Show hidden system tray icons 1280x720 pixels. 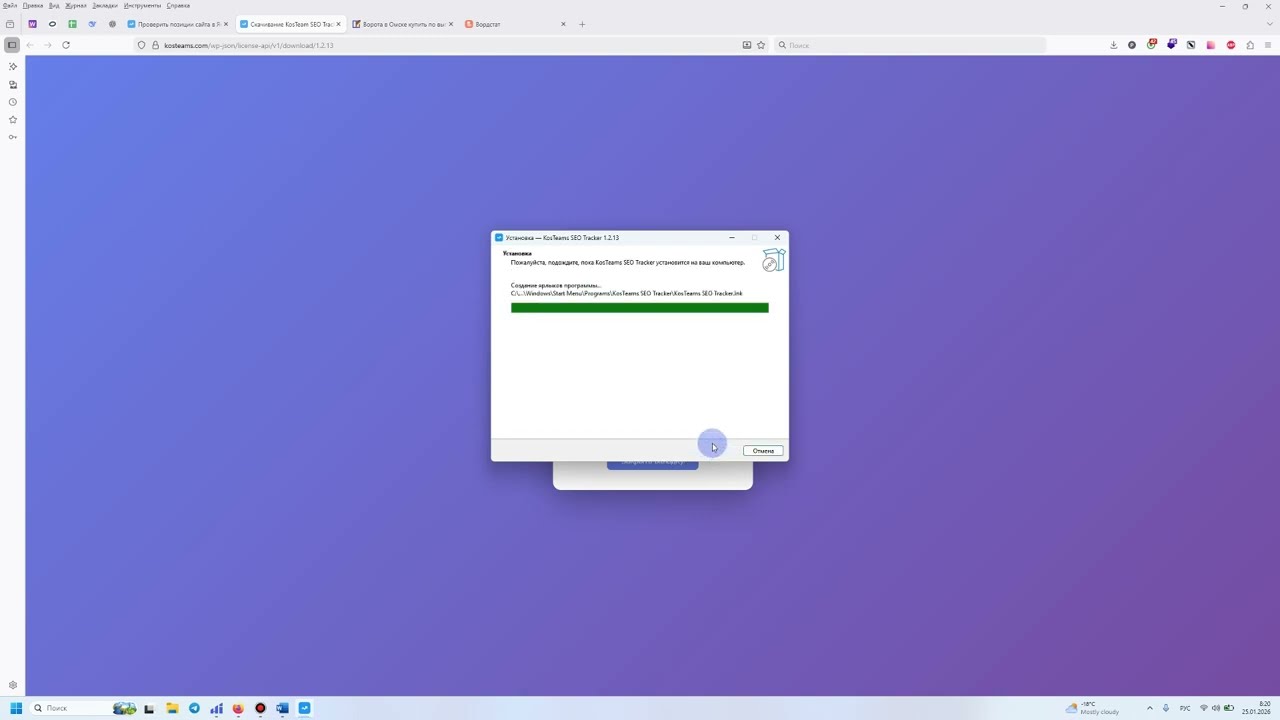[1149, 708]
